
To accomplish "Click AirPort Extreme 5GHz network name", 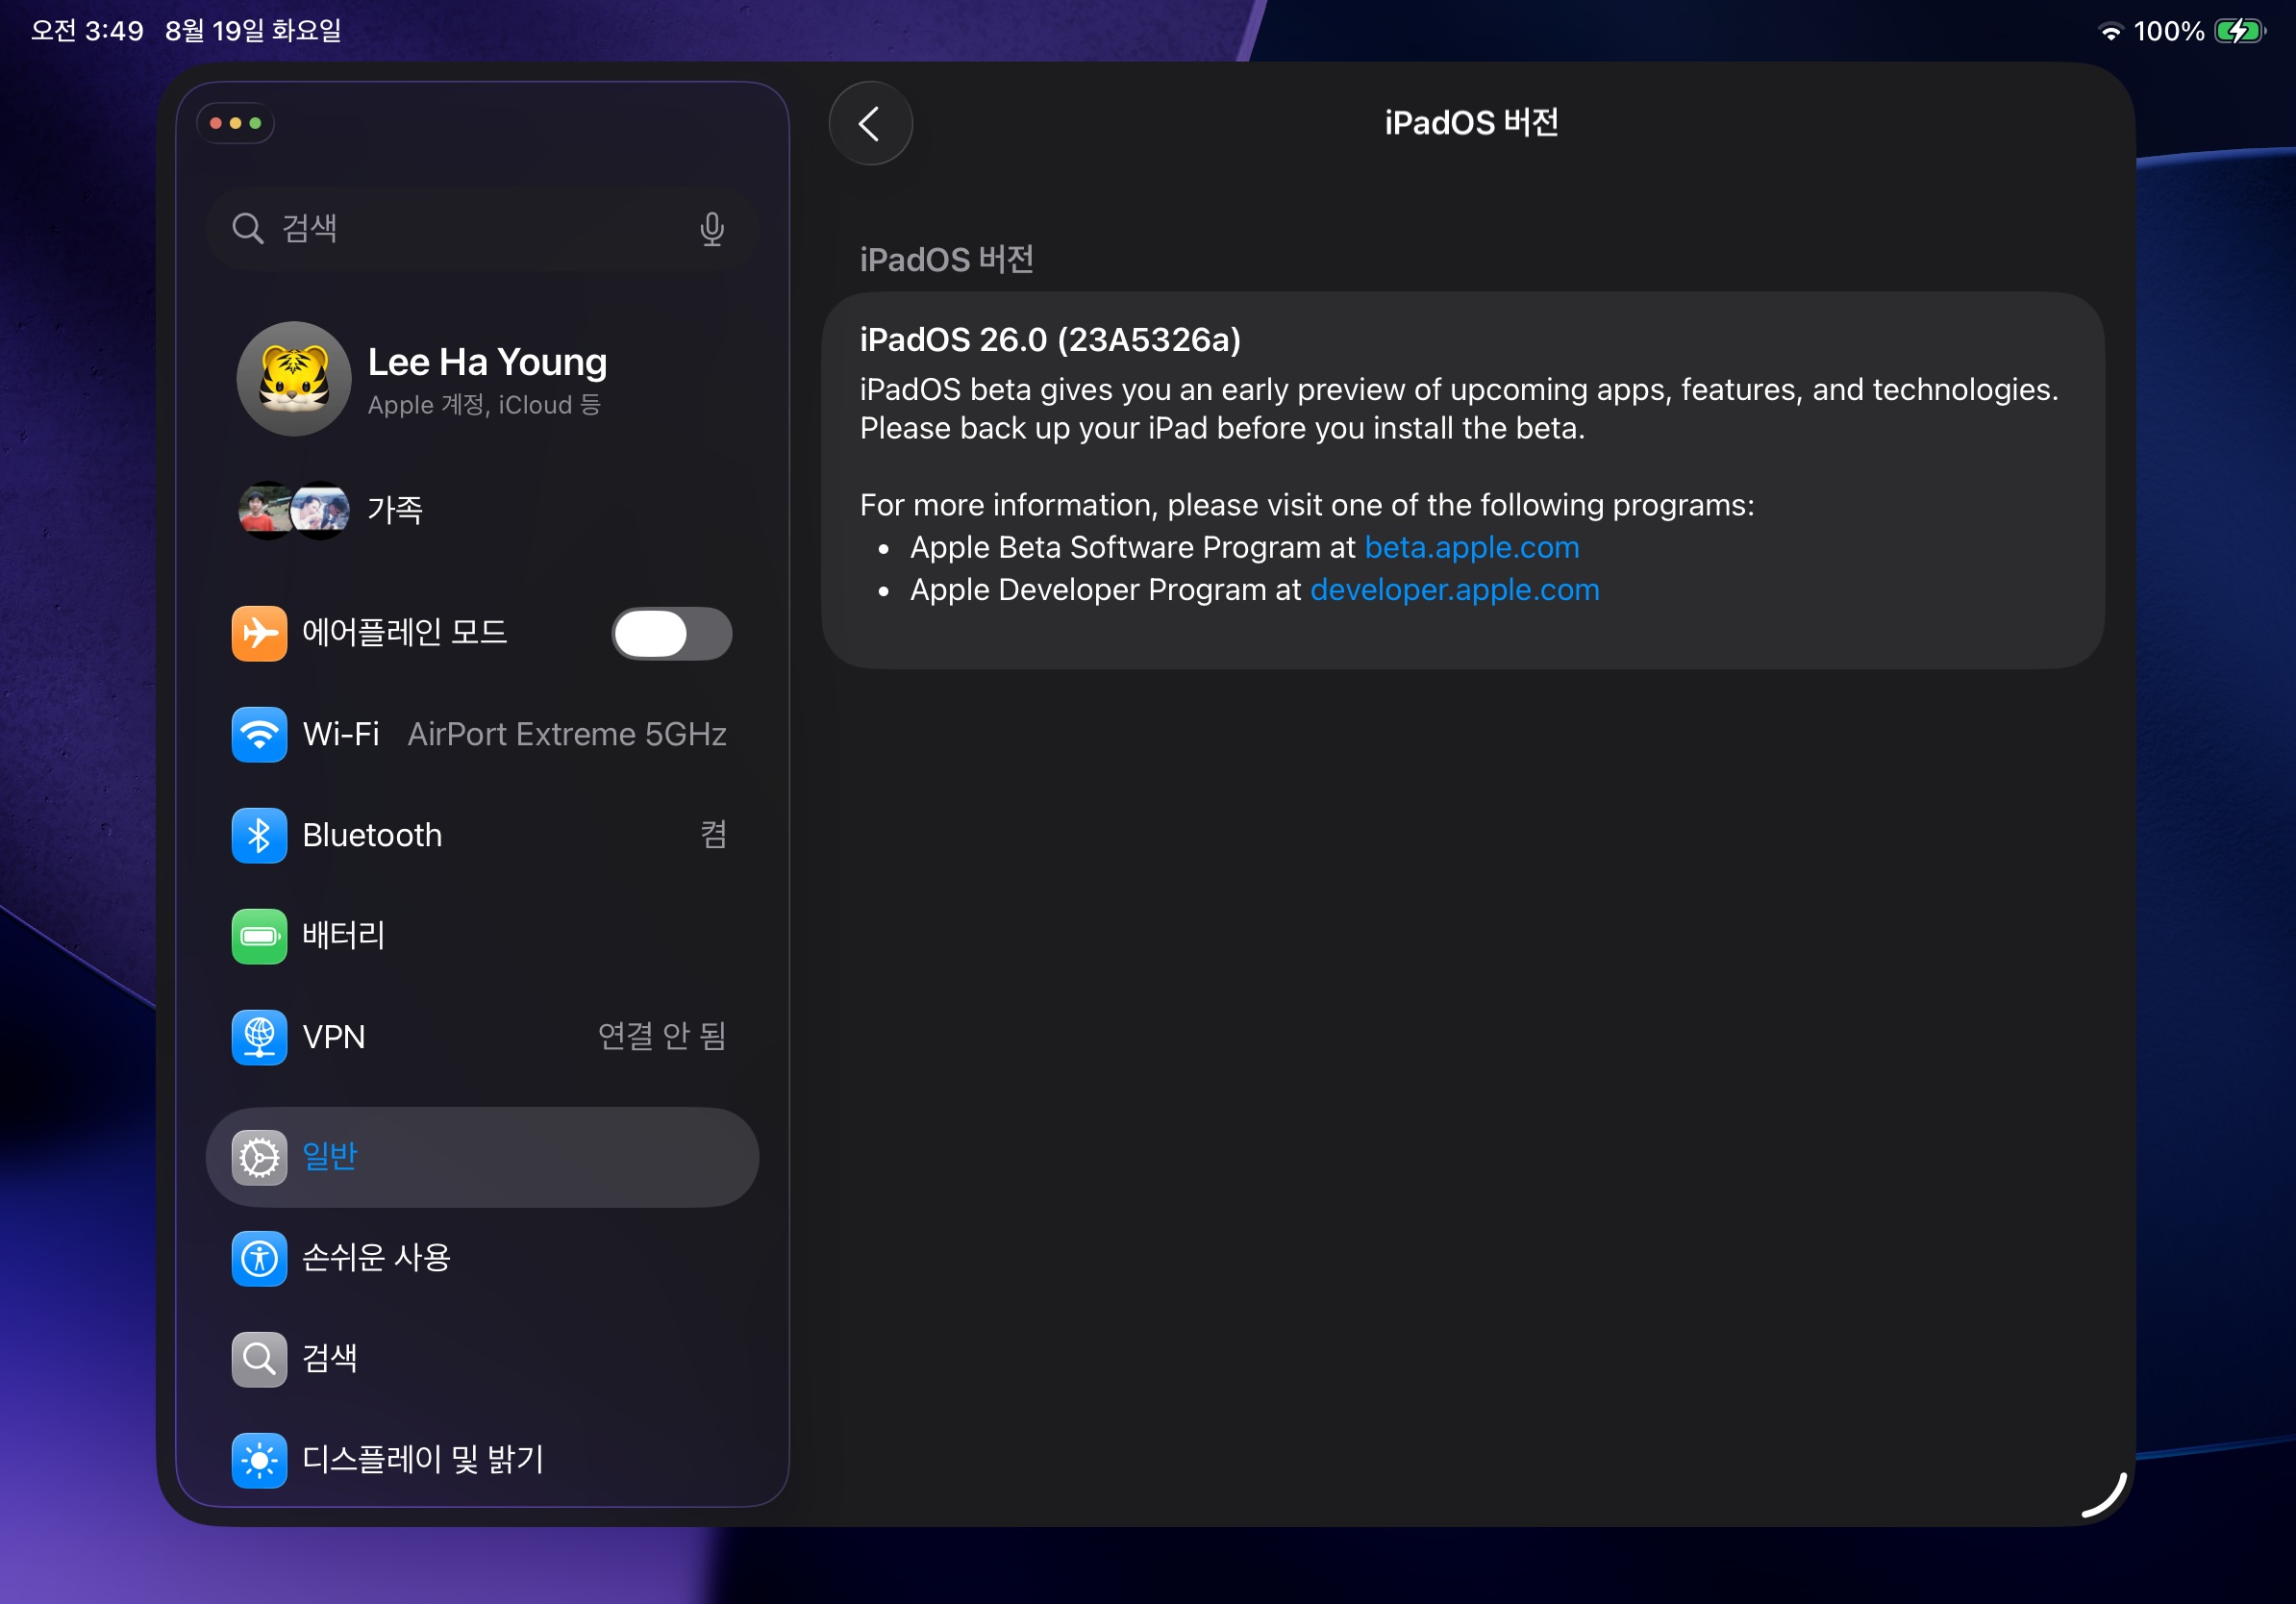I will (567, 734).
